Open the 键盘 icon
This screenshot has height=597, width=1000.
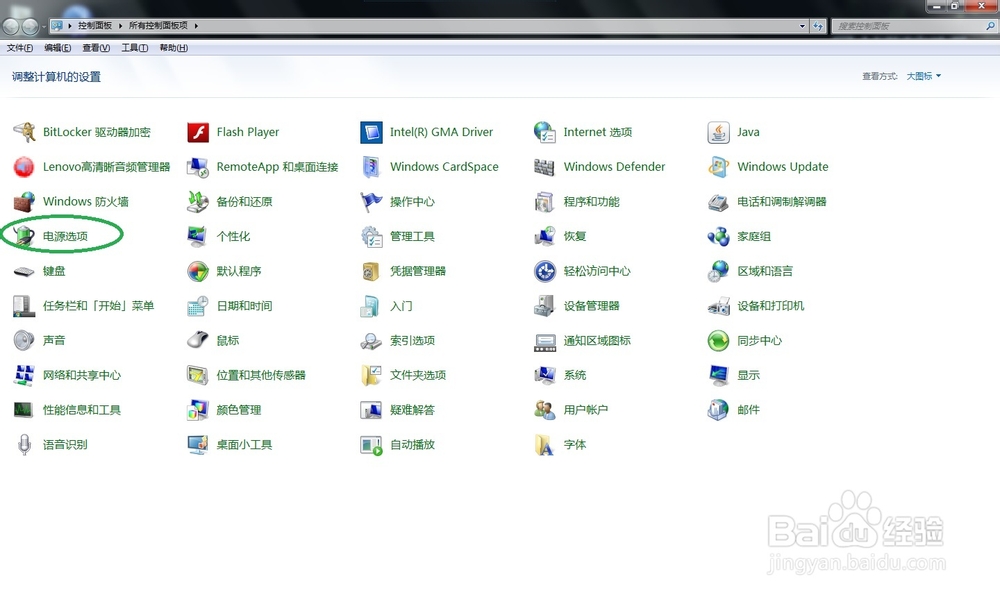pos(24,271)
